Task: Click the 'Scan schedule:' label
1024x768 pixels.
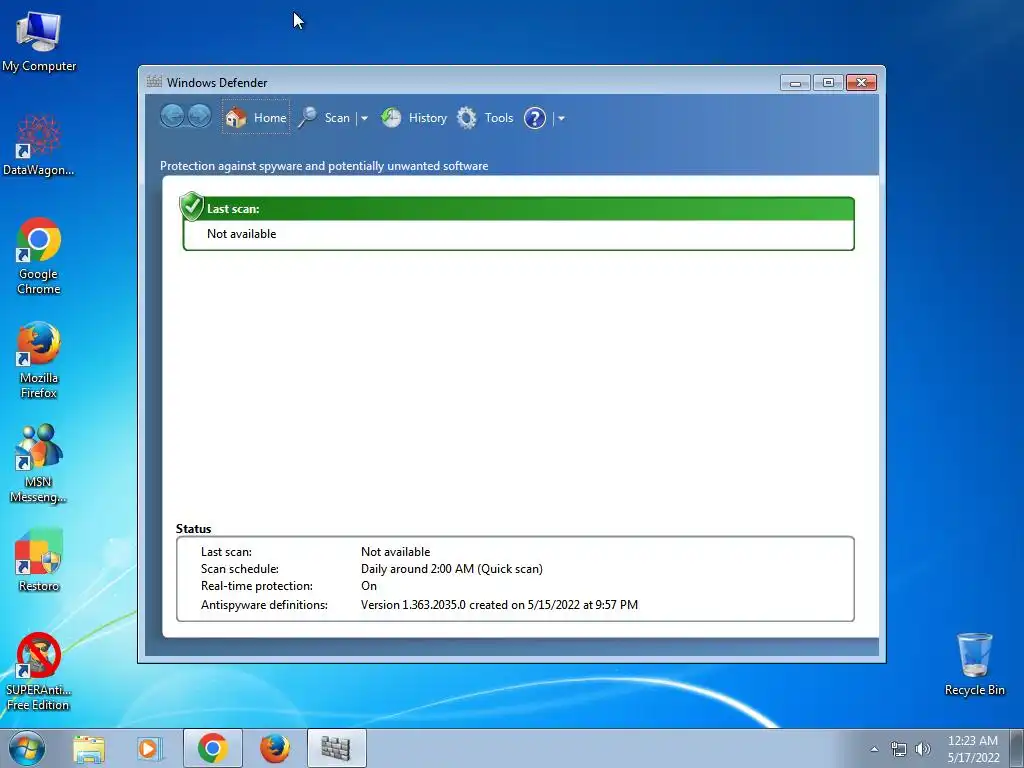Action: (240, 569)
